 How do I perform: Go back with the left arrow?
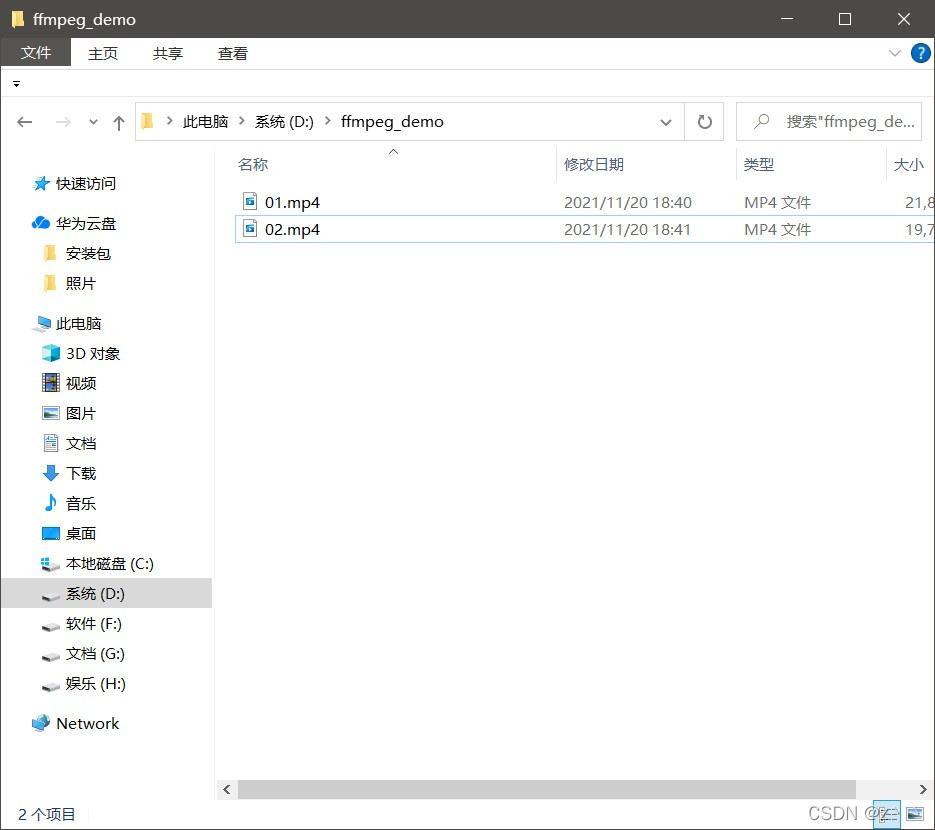click(x=24, y=122)
